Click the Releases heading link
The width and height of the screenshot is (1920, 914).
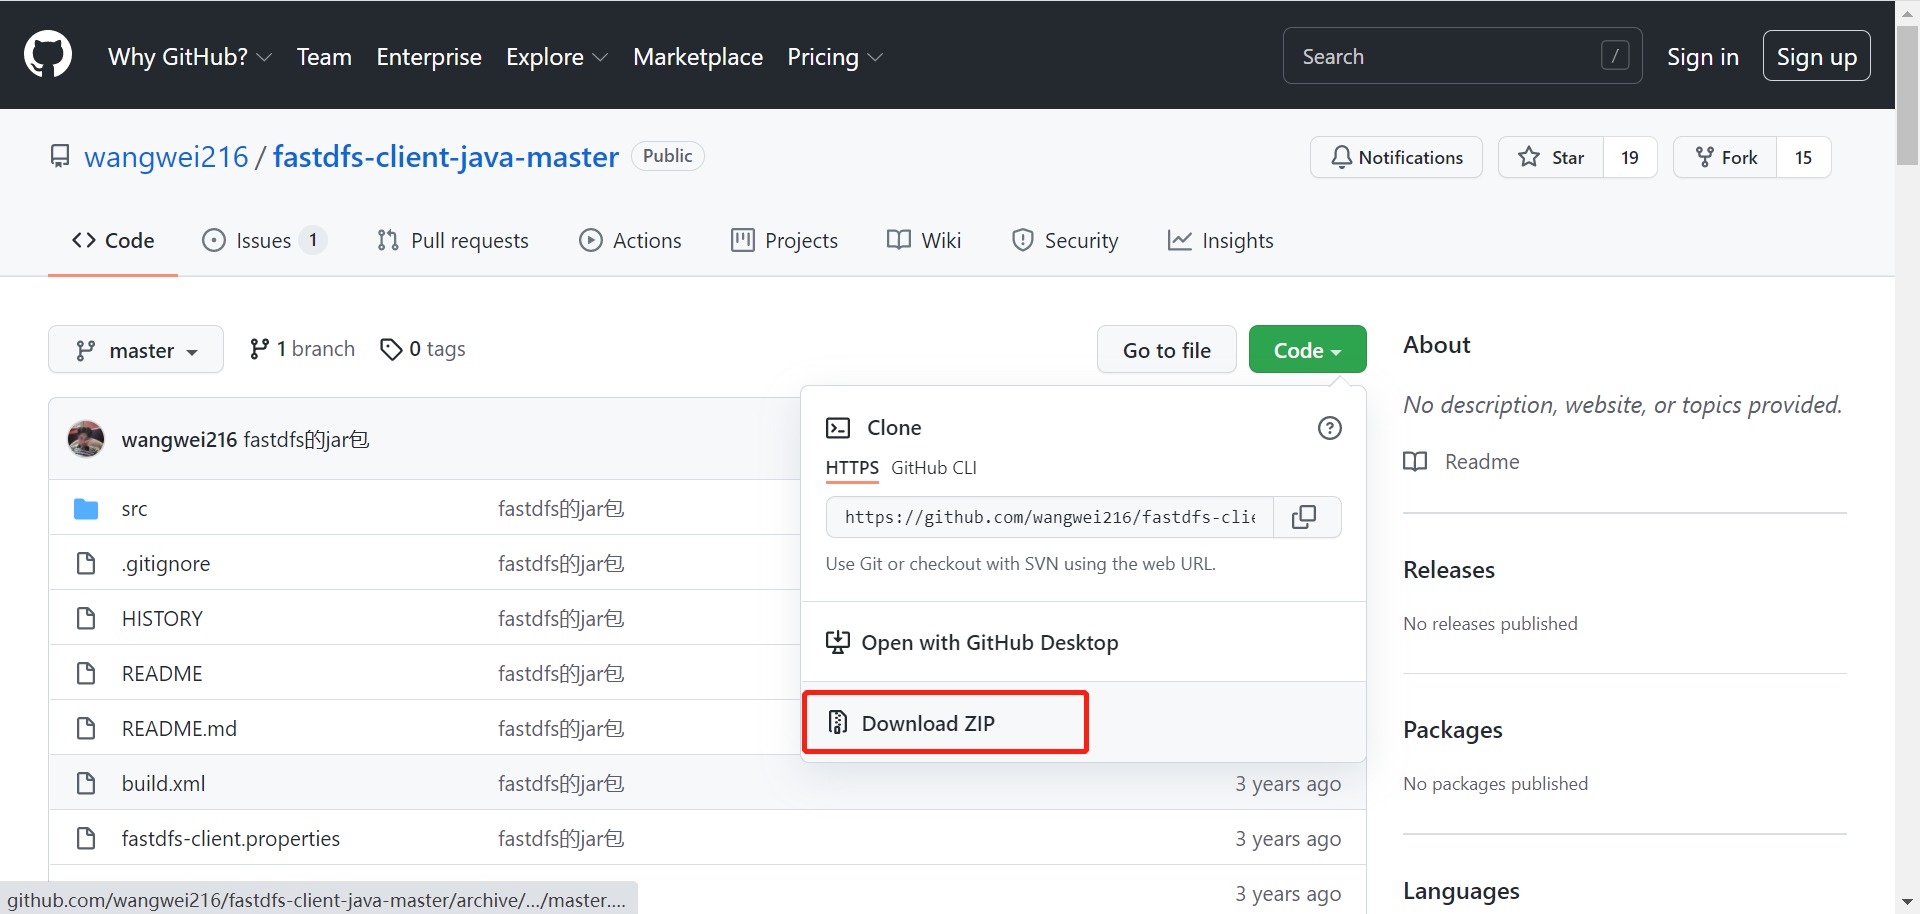1449,570
